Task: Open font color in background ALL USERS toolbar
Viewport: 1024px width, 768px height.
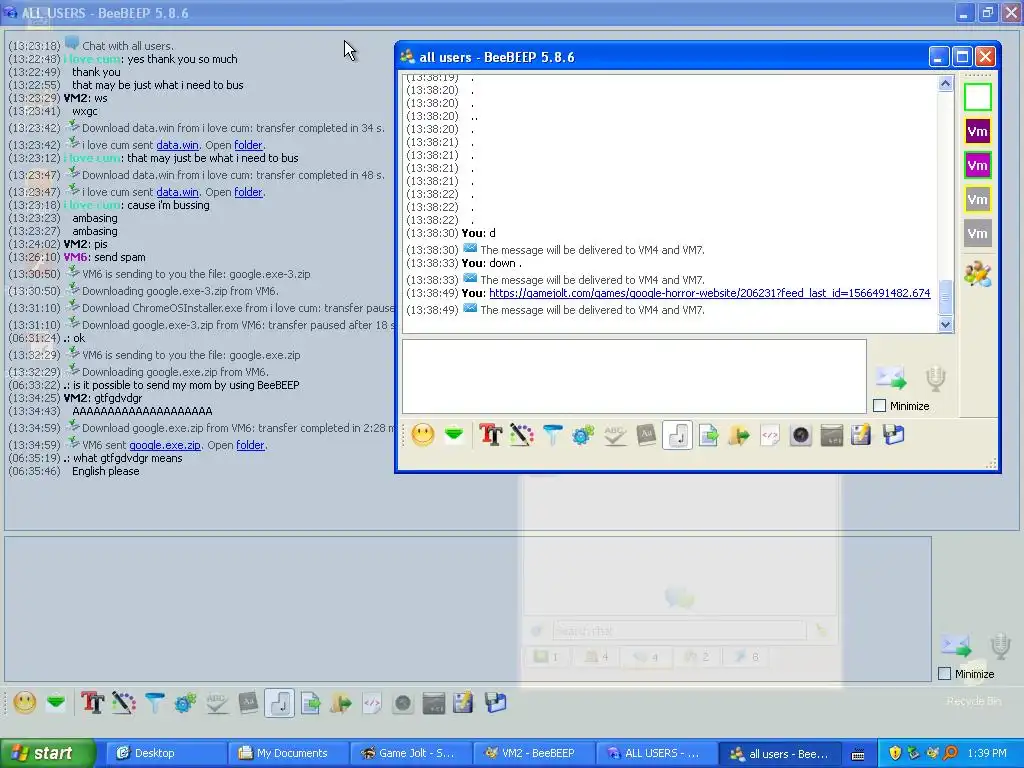Action: coord(123,703)
